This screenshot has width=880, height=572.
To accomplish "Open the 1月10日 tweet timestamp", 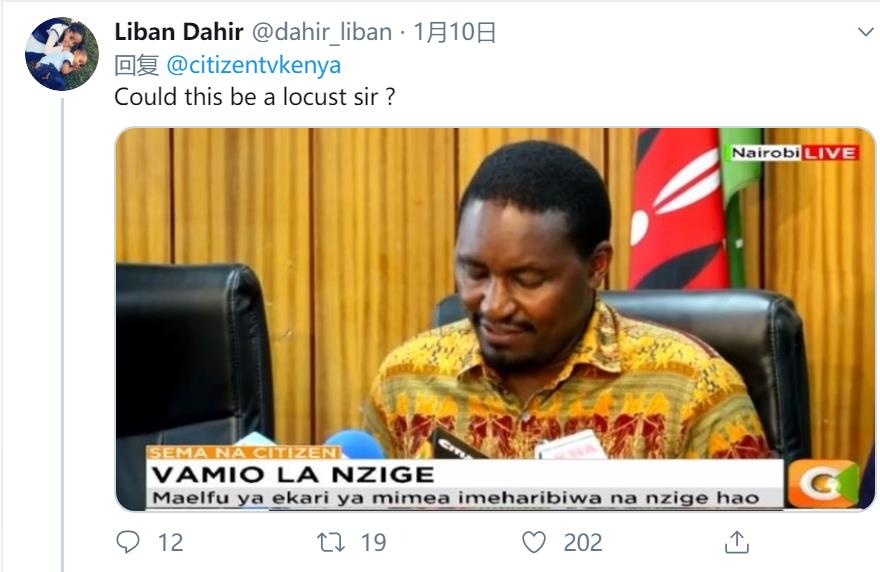I will 455,32.
